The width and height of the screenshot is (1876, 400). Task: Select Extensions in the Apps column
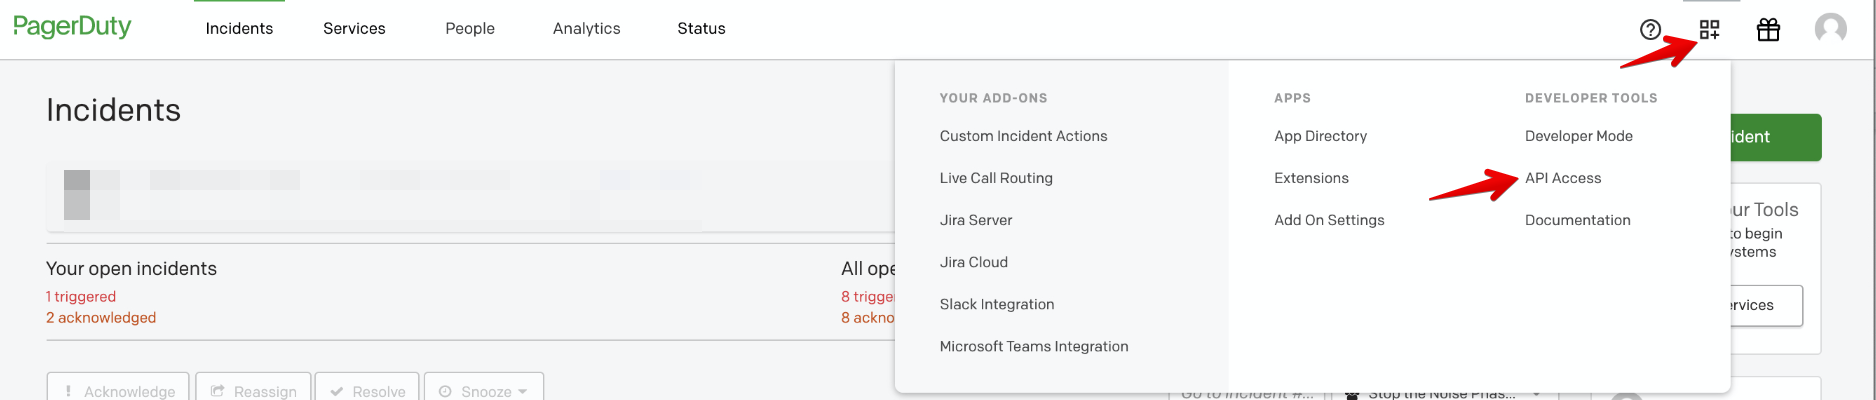coord(1311,178)
